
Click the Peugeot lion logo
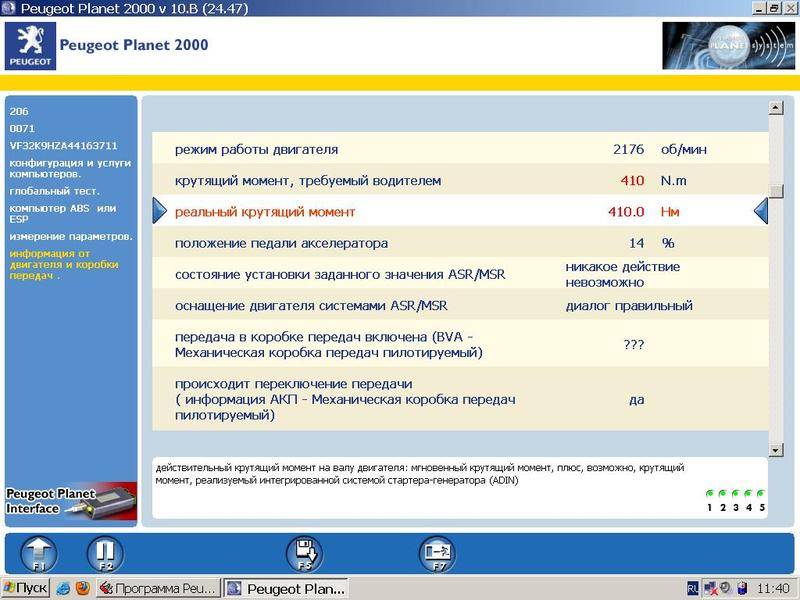[31, 47]
